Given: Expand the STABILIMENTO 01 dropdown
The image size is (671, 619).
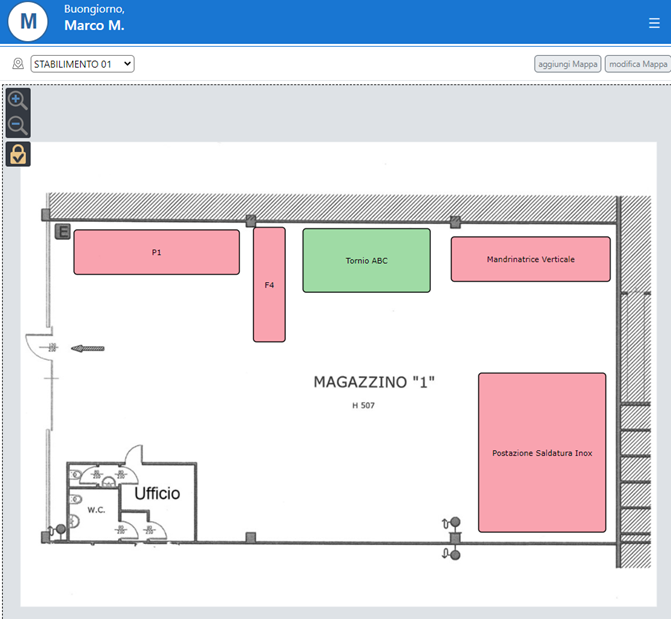Looking at the screenshot, I should (x=82, y=64).
